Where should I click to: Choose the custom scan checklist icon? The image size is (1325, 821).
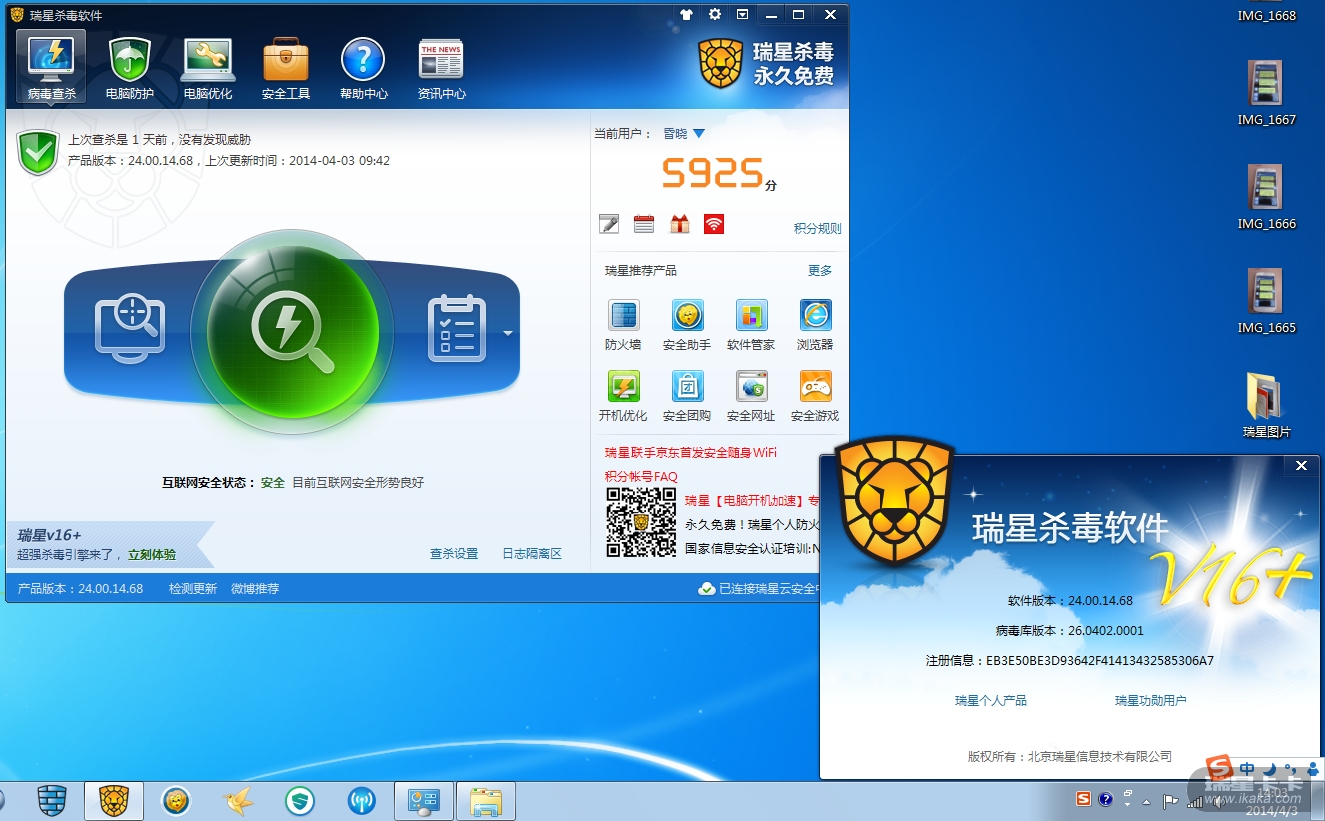[x=457, y=328]
